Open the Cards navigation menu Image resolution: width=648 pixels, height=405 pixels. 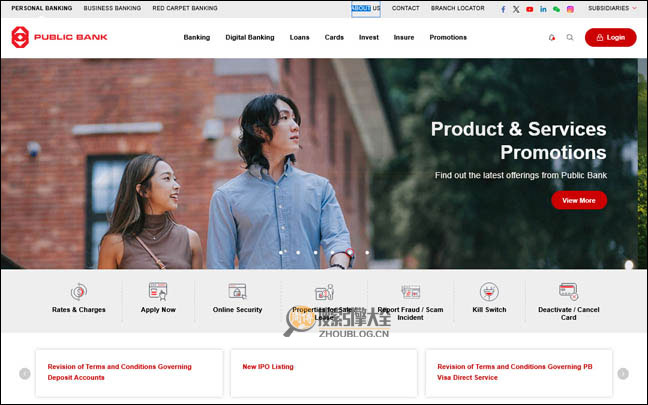pyautogui.click(x=334, y=37)
